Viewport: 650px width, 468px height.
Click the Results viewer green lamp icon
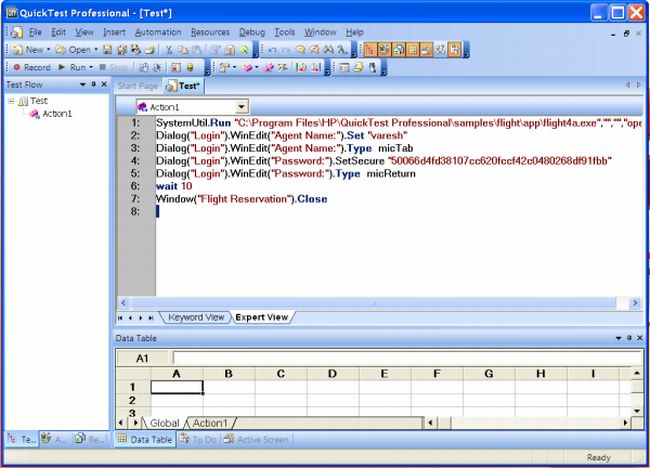click(190, 67)
